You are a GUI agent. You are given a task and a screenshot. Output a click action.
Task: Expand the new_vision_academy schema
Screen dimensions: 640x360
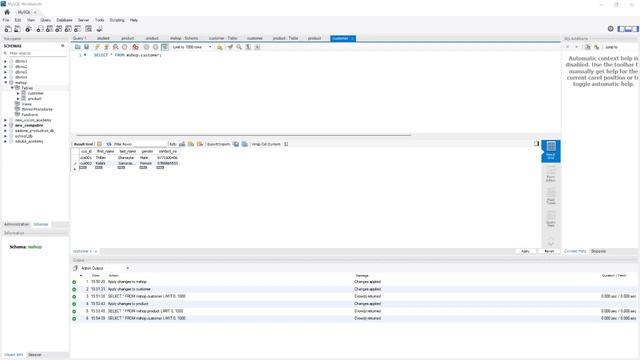[6, 120]
